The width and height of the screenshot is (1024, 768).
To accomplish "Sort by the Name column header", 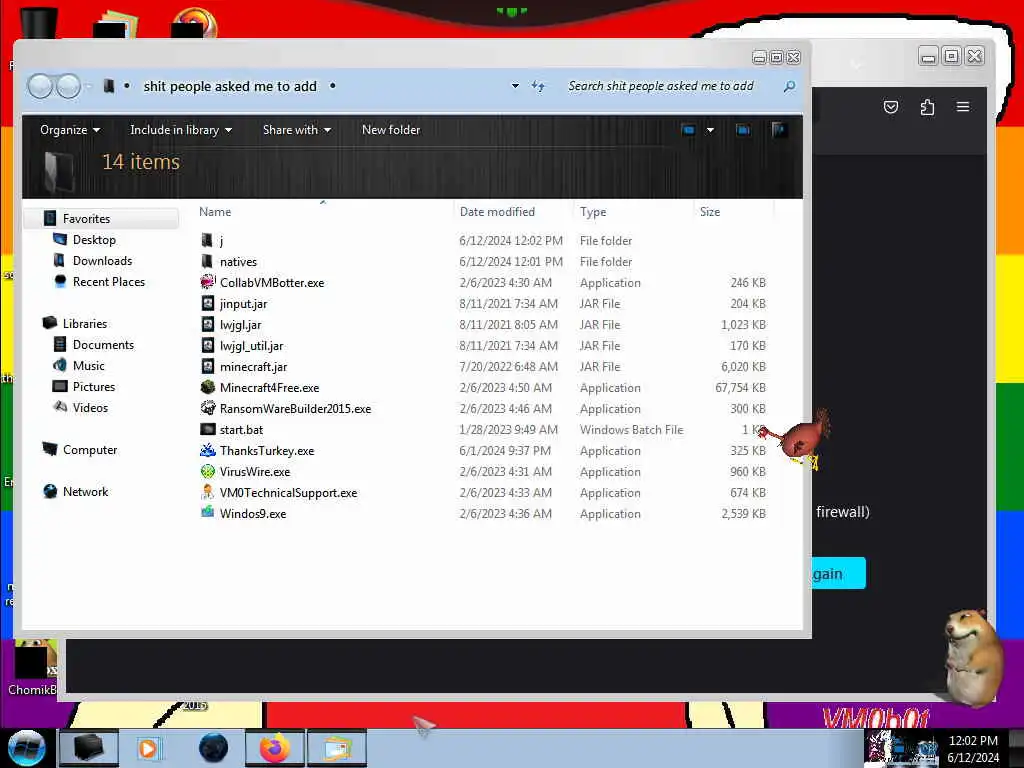I will click(x=215, y=212).
